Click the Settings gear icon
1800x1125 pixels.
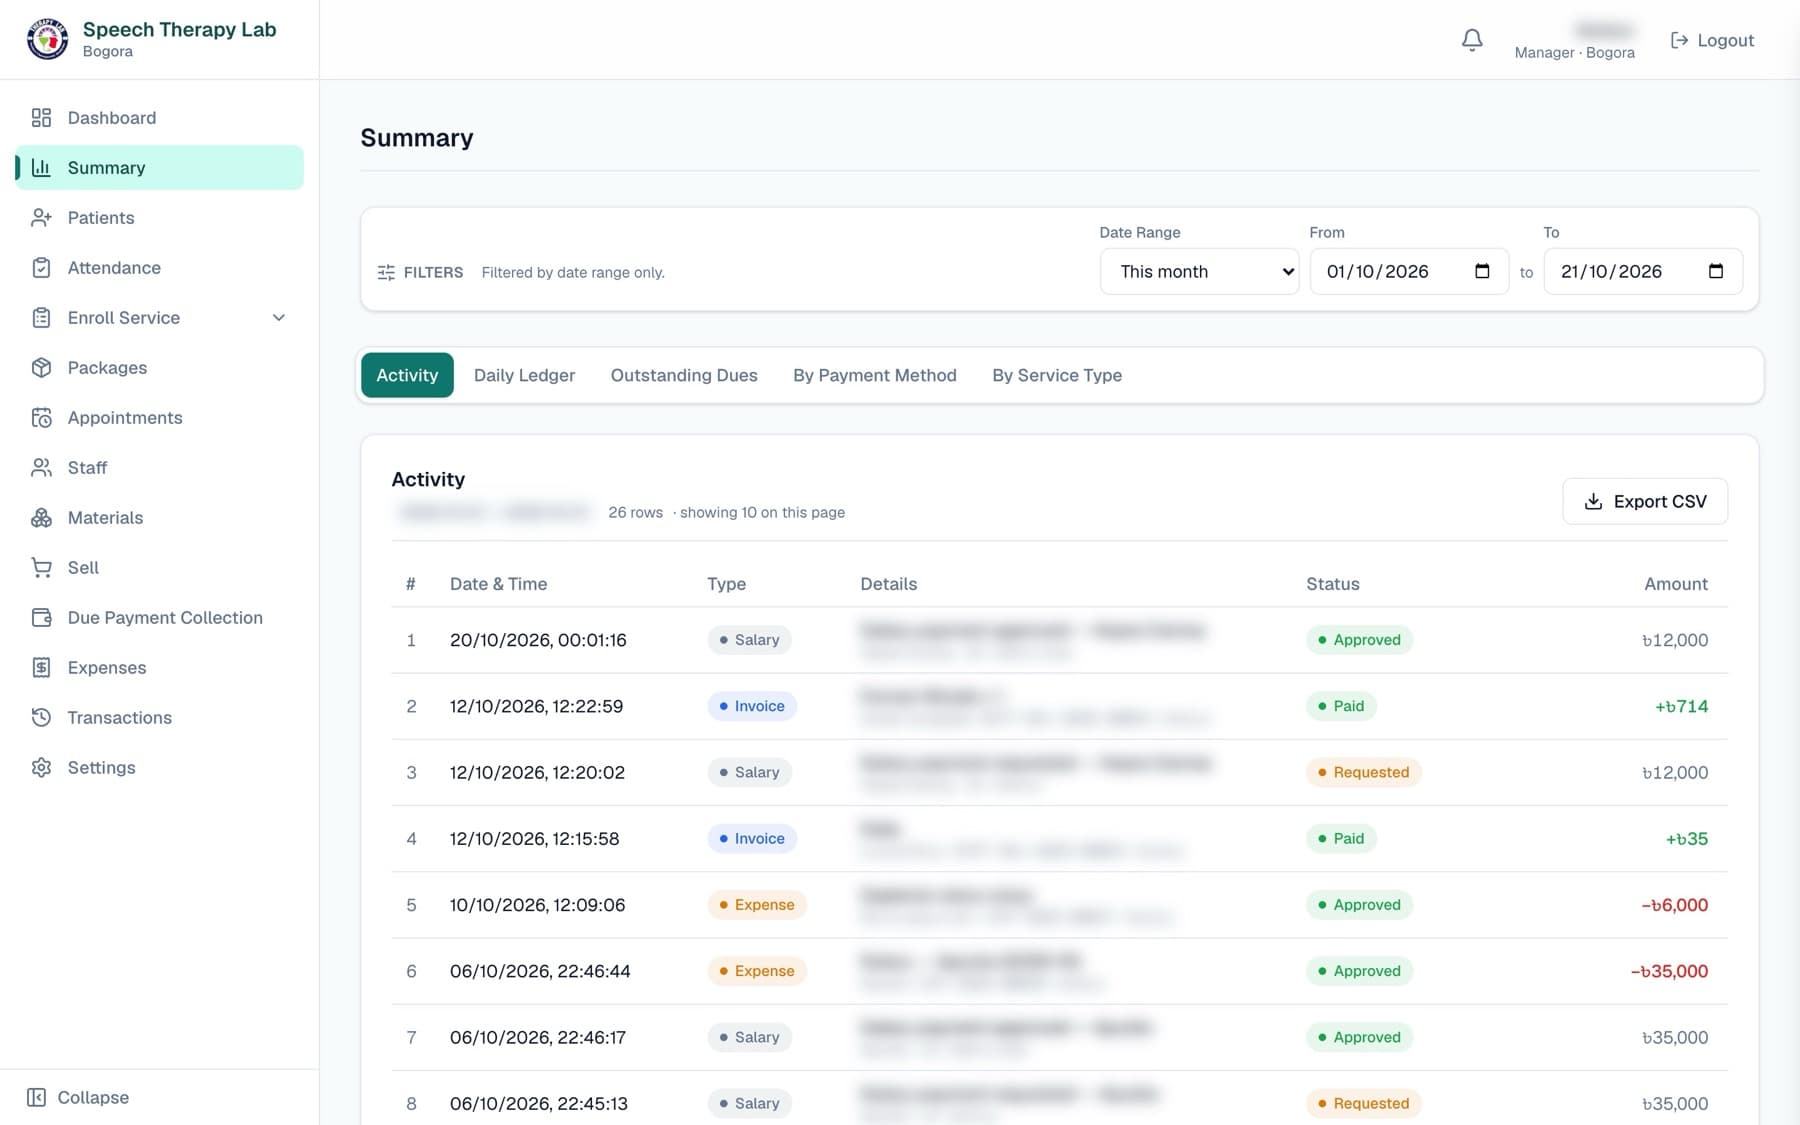(x=41, y=768)
